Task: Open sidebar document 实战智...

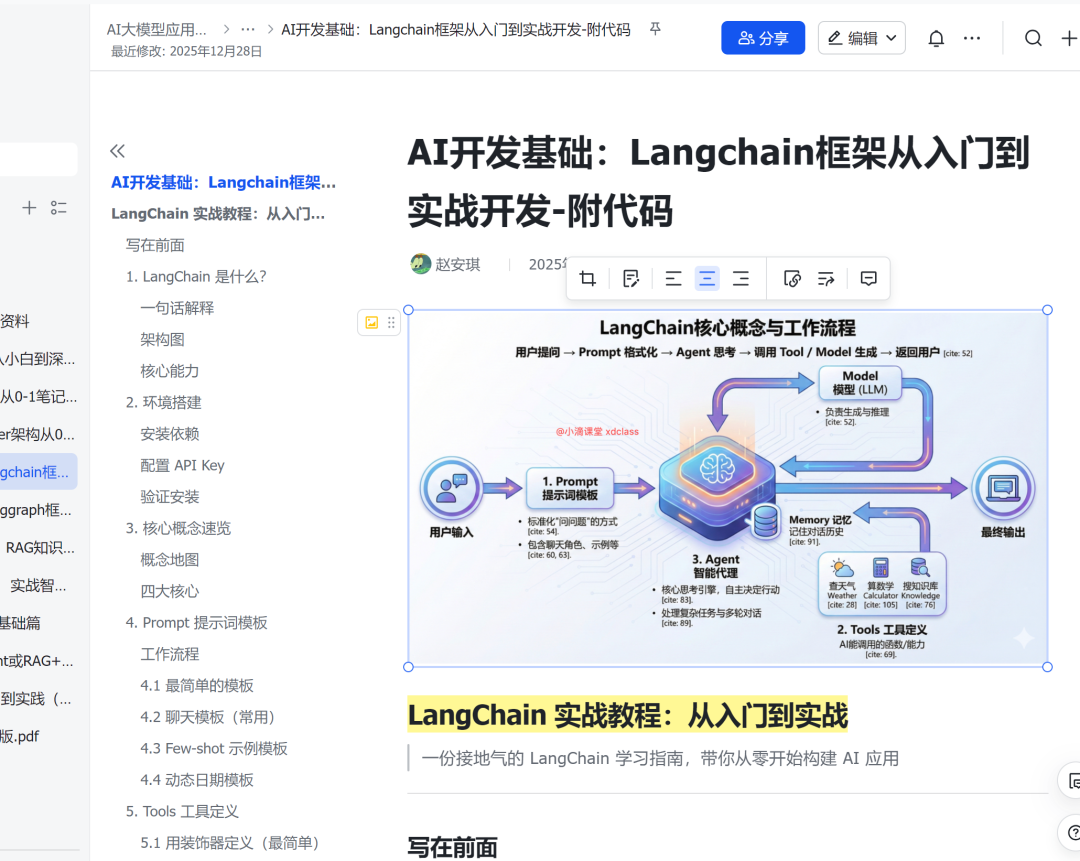Action: (x=38, y=585)
